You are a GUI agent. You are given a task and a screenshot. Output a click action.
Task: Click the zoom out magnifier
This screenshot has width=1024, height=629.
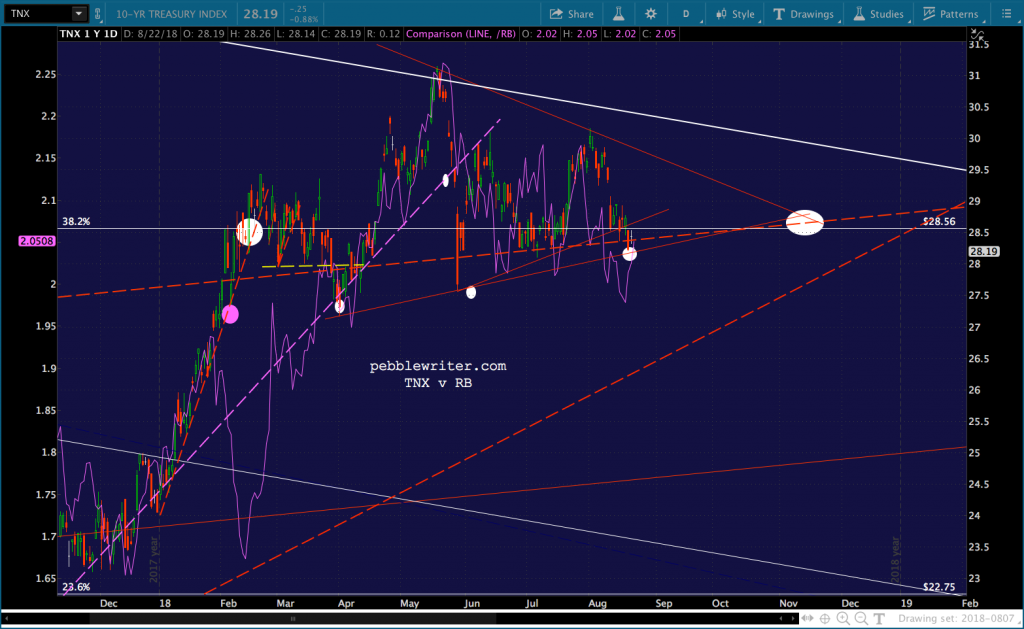861,618
